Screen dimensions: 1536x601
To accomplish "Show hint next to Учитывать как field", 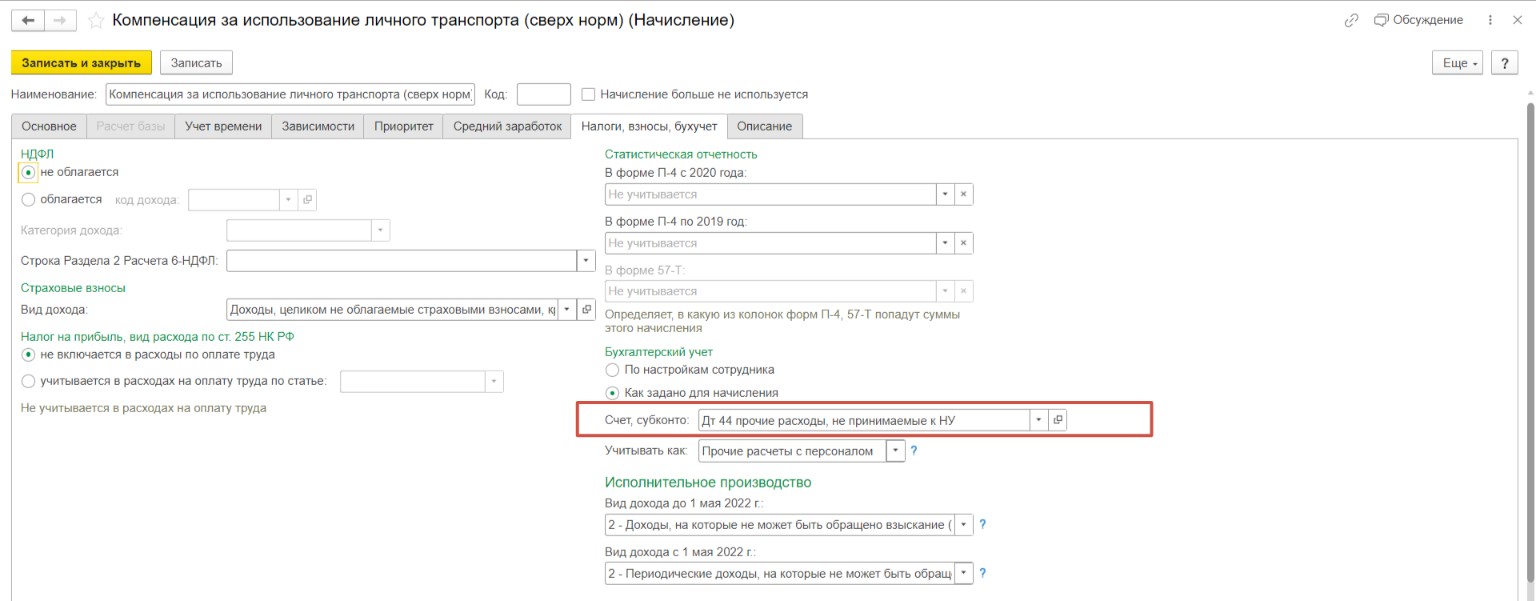I will pyautogui.click(x=913, y=451).
